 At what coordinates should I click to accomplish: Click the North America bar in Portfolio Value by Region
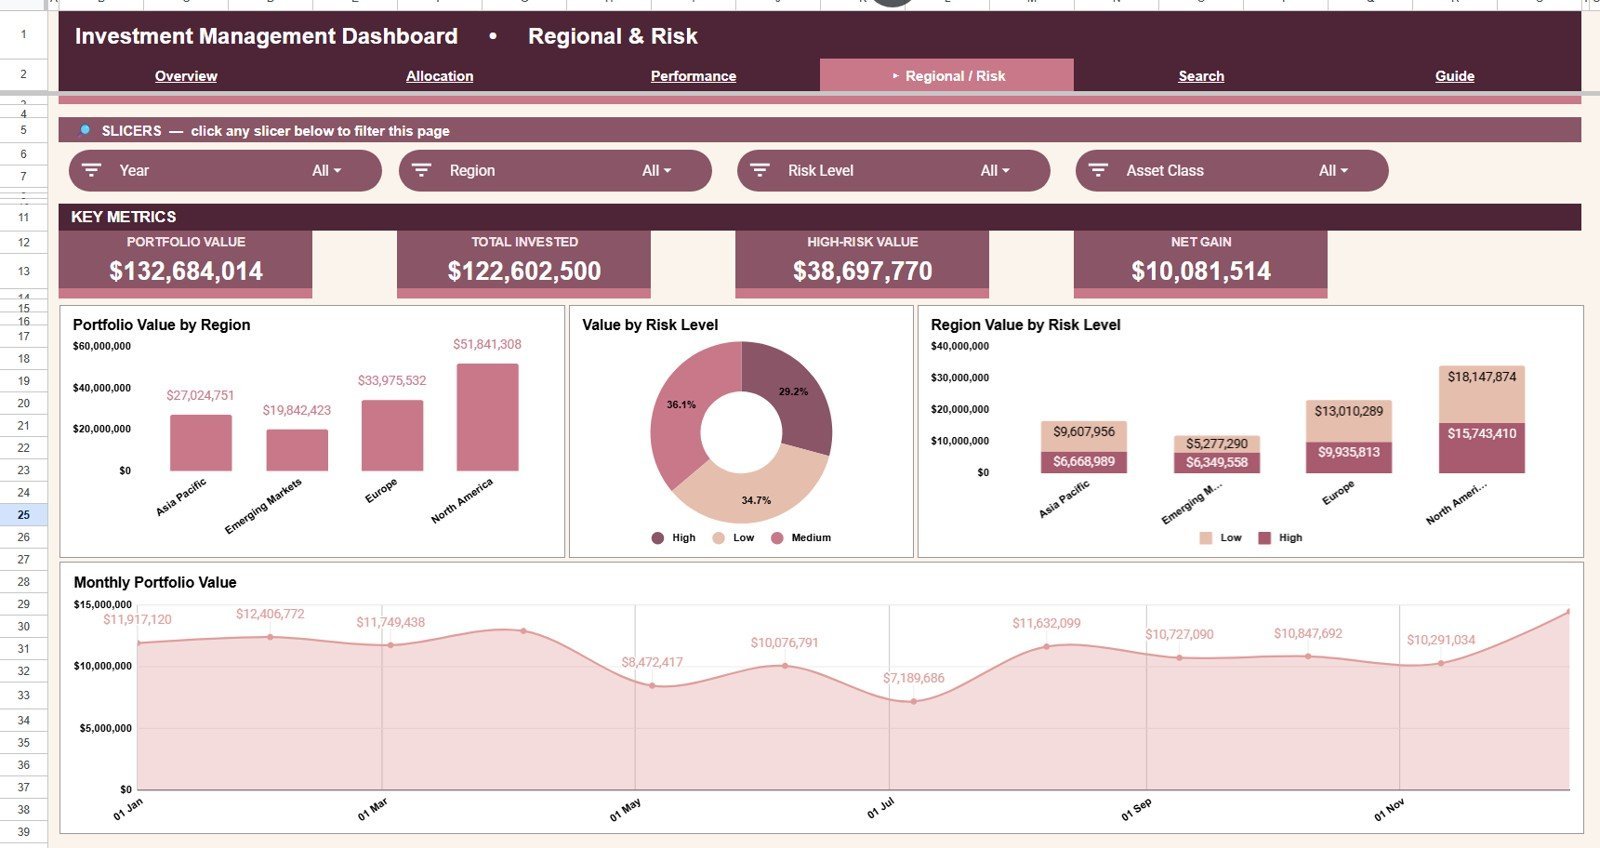[x=488, y=417]
